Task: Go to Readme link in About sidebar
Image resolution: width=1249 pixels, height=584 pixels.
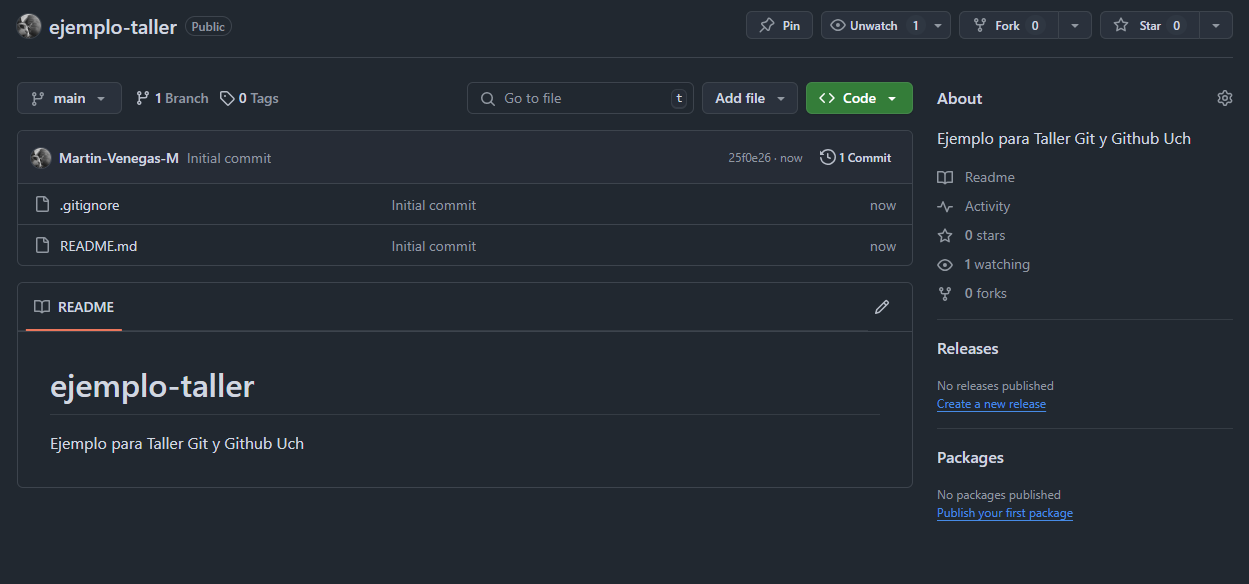Action: tap(976, 177)
